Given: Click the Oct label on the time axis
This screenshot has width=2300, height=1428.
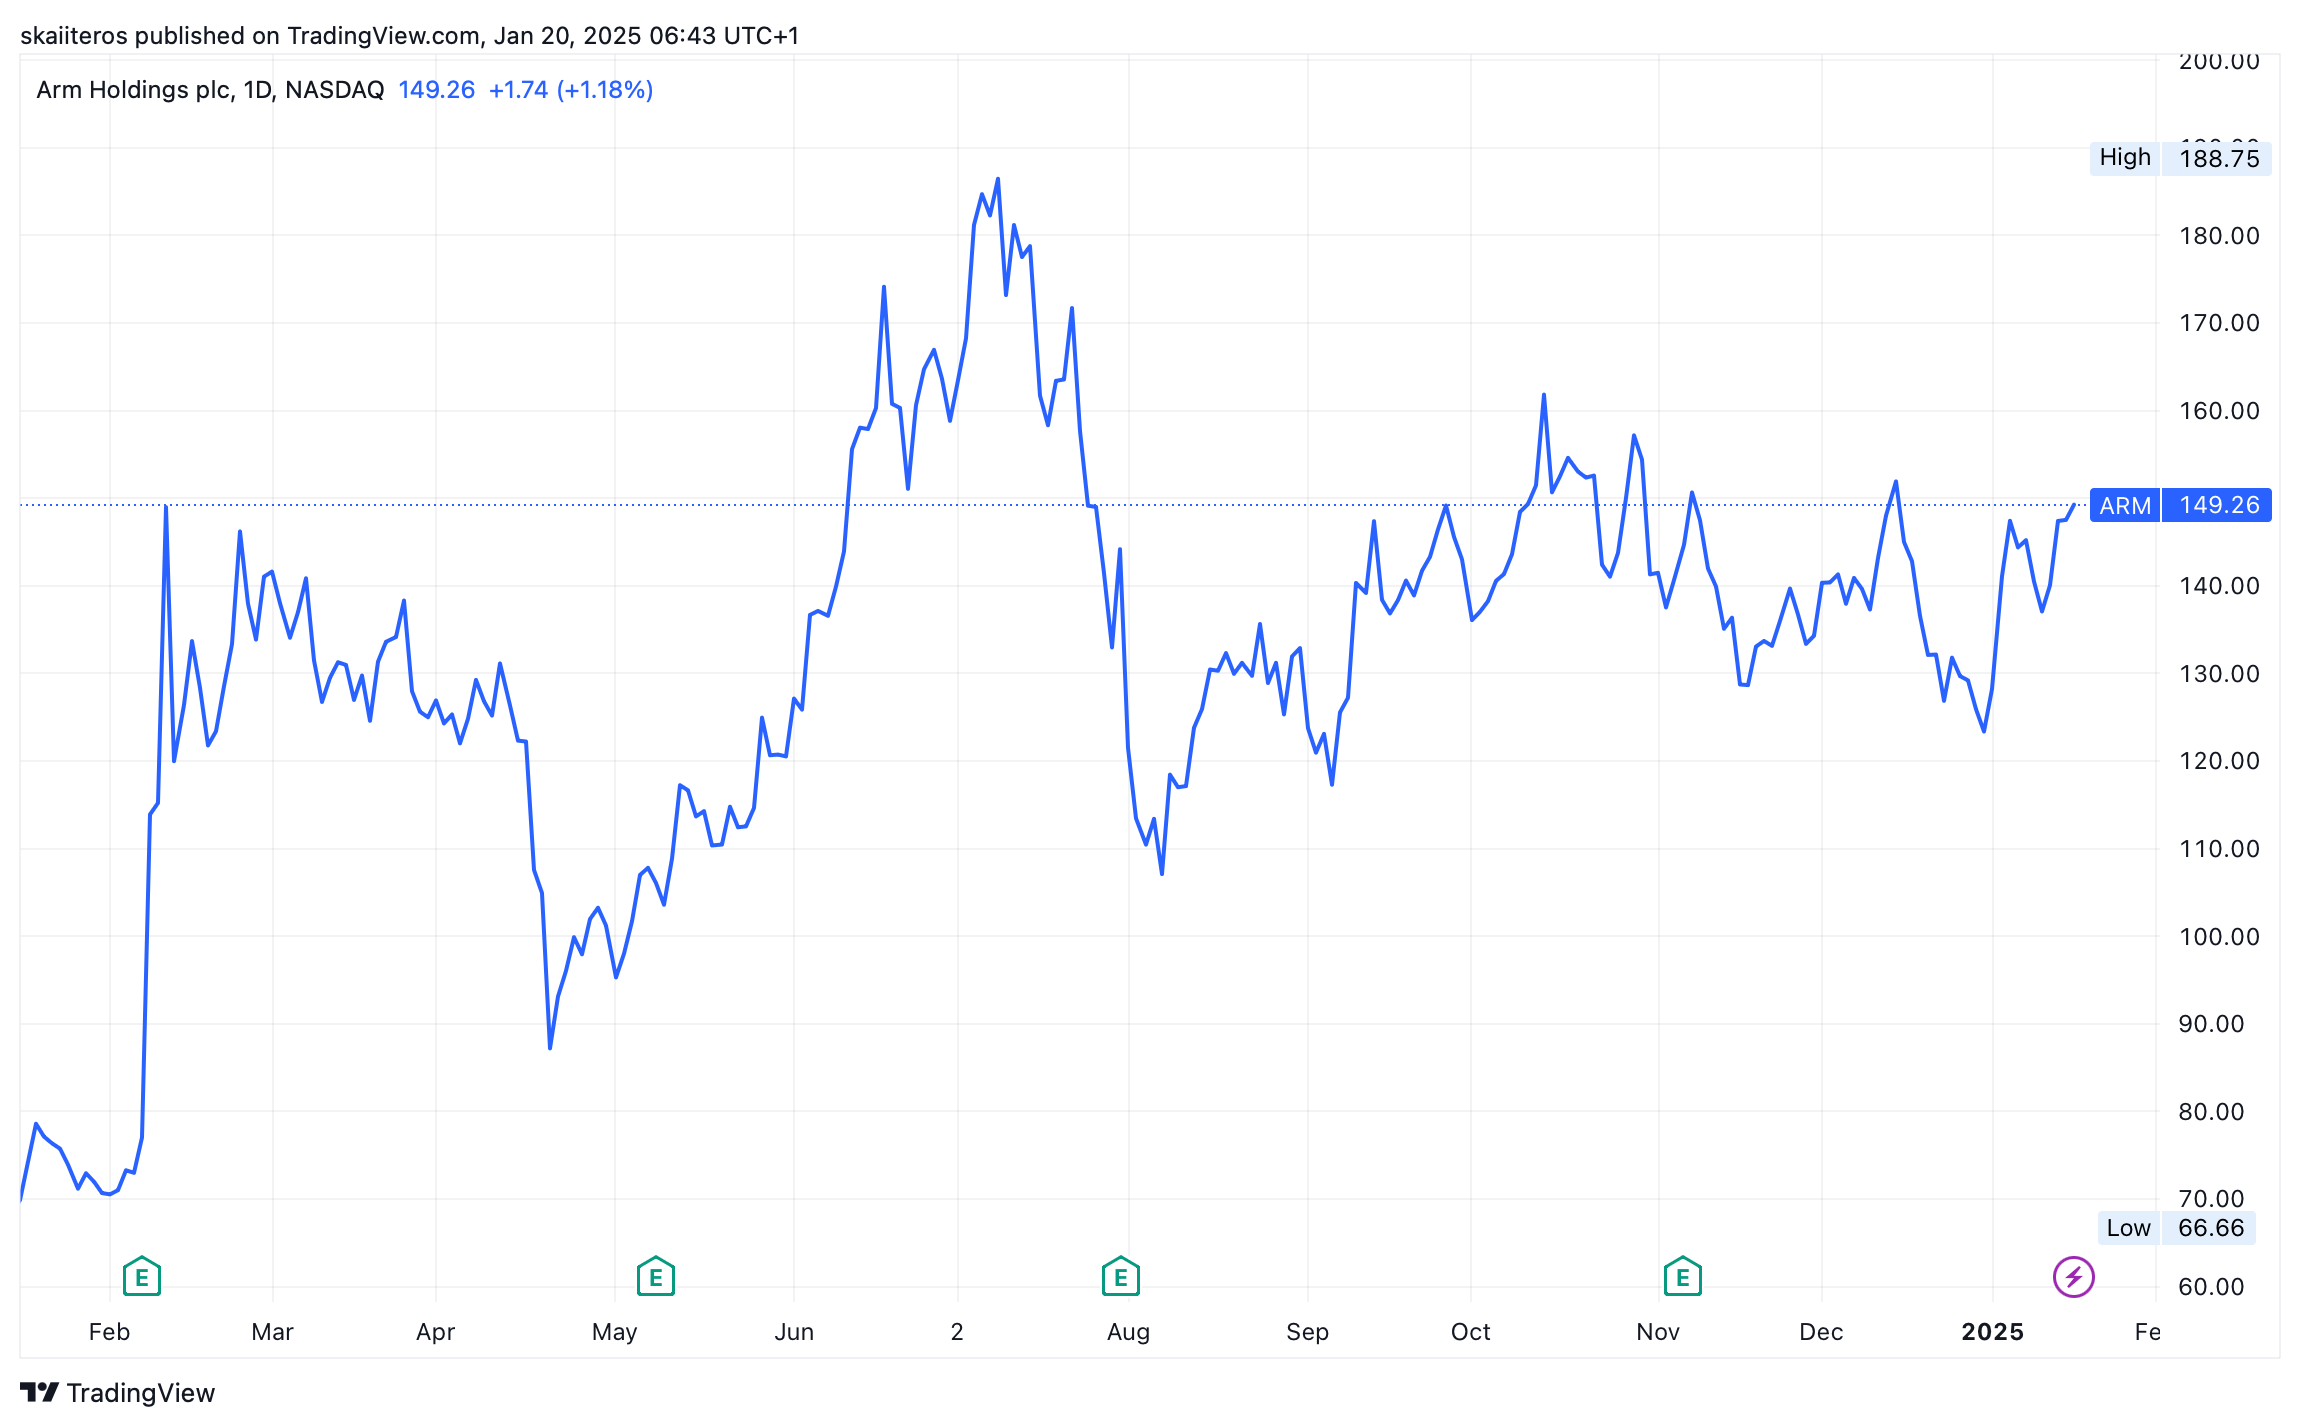Looking at the screenshot, I should [1471, 1332].
